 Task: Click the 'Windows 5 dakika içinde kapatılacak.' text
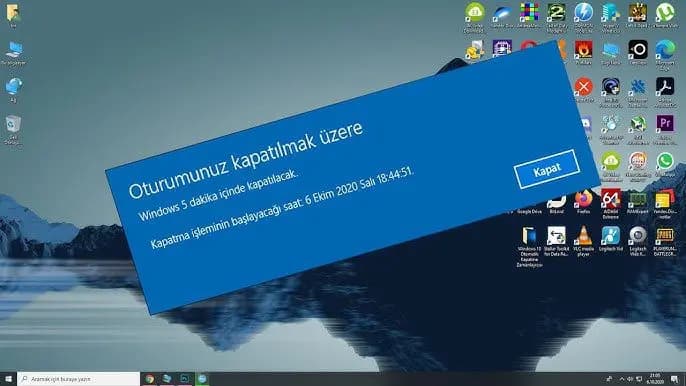point(218,195)
